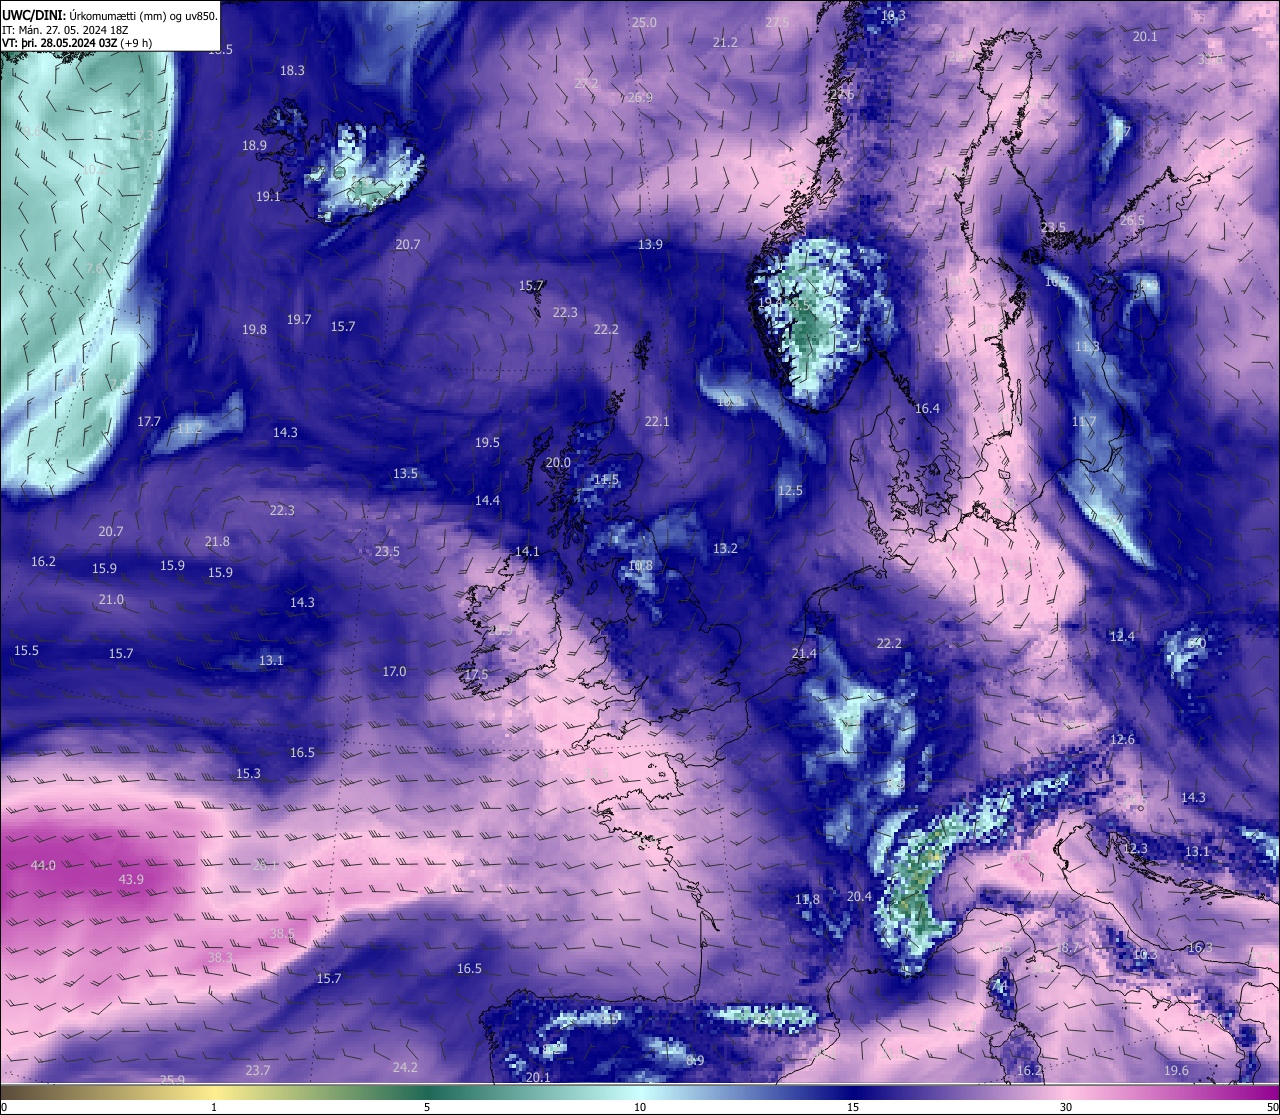Image resolution: width=1280 pixels, height=1115 pixels.
Task: Click the colorbar tick label '50'
Action: coord(1271,1107)
